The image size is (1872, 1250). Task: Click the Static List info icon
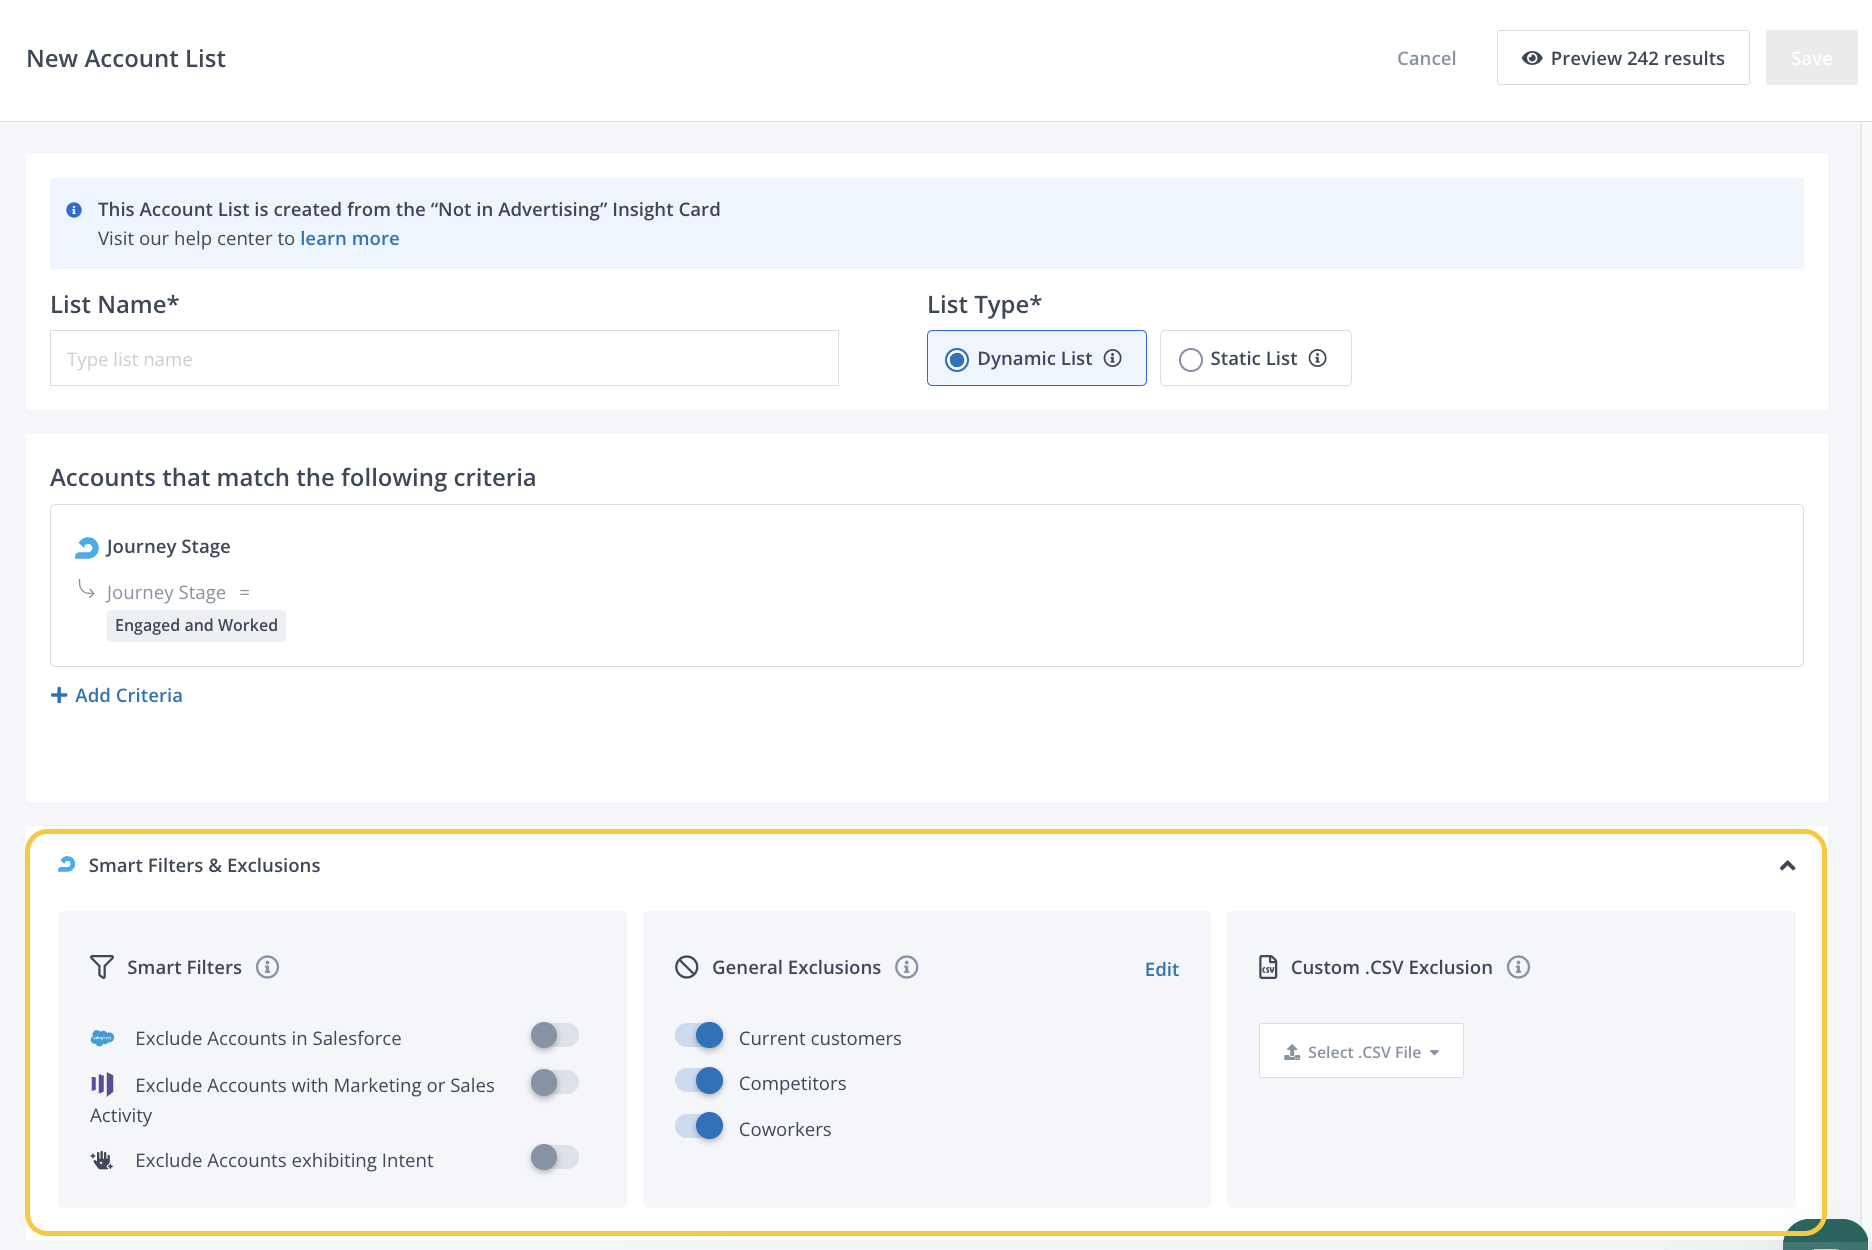tap(1318, 358)
